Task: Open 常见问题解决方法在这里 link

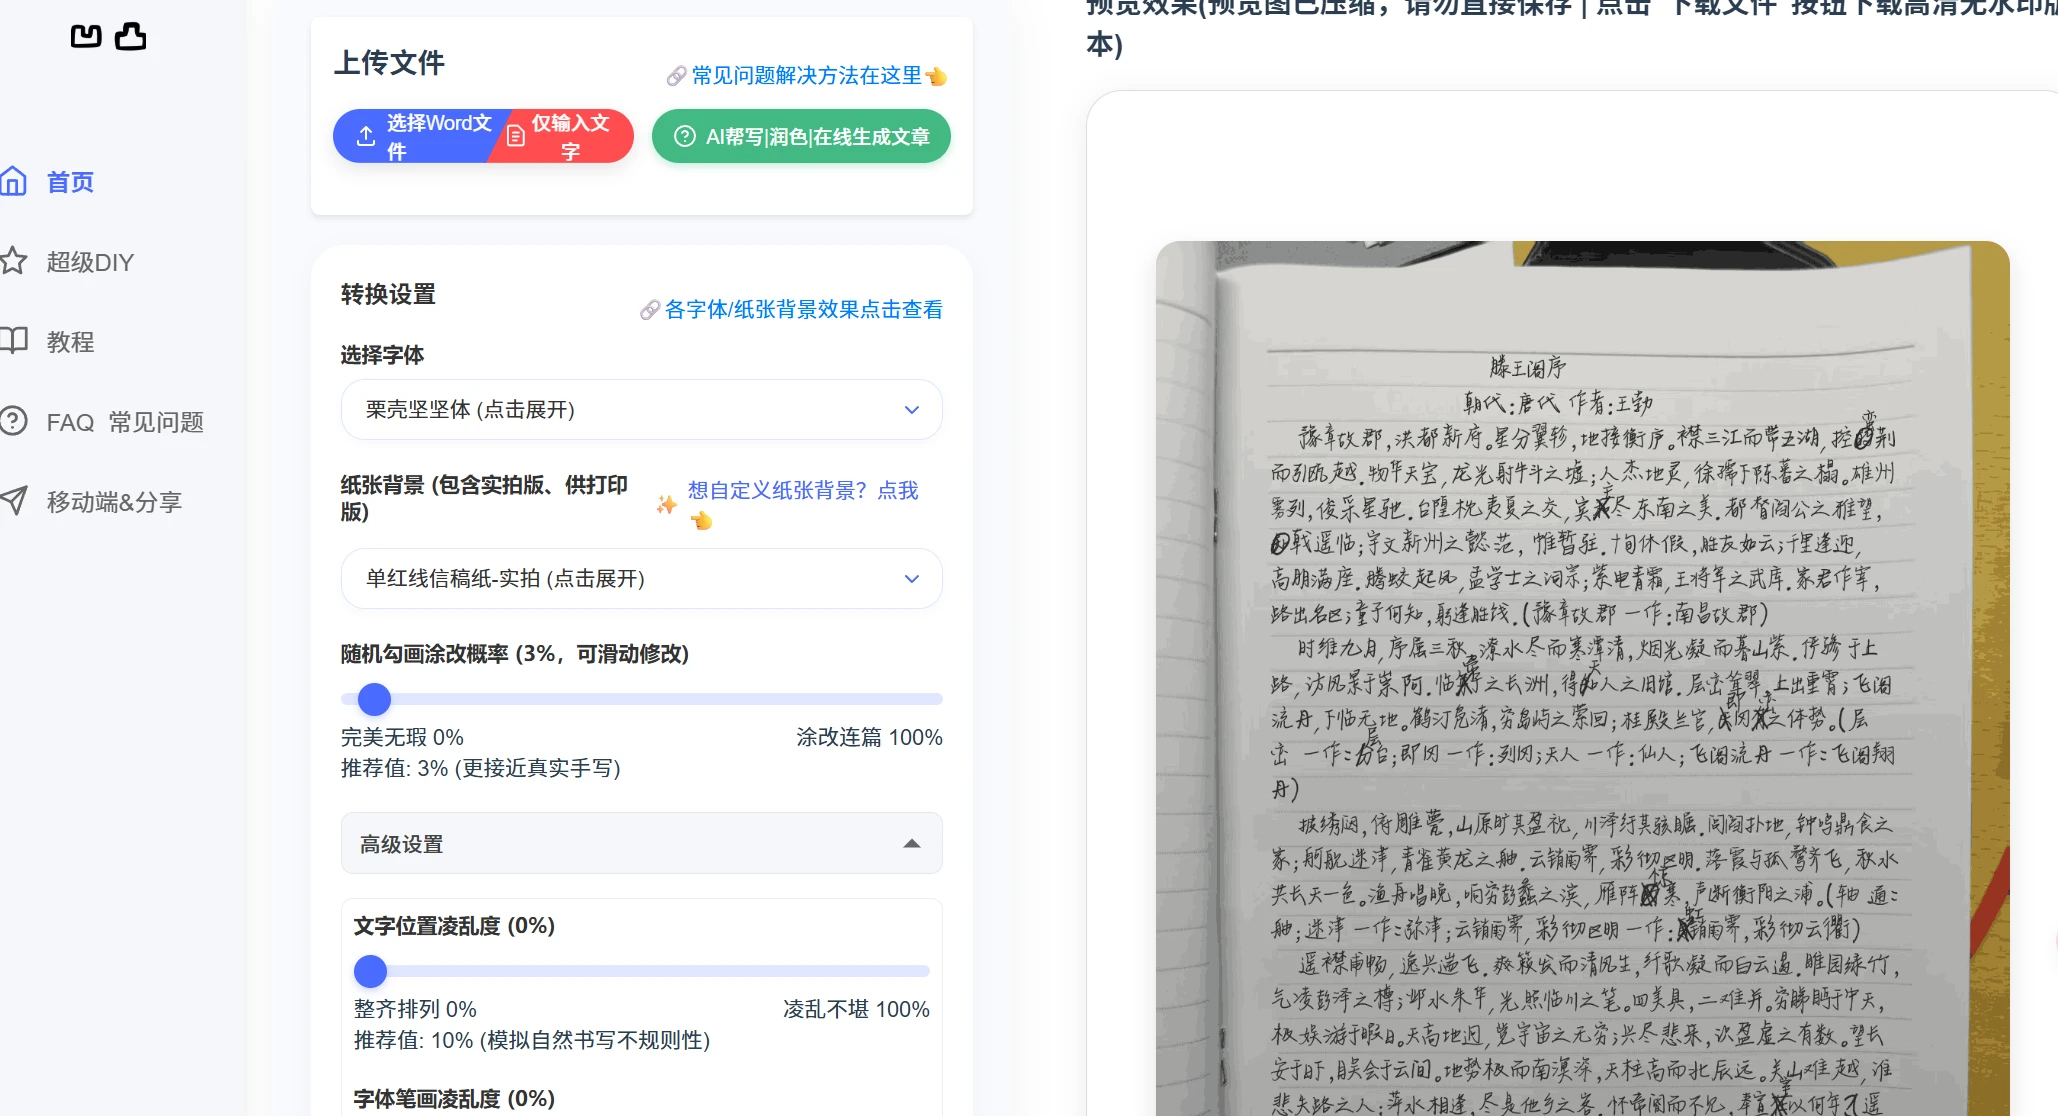Action: [806, 76]
